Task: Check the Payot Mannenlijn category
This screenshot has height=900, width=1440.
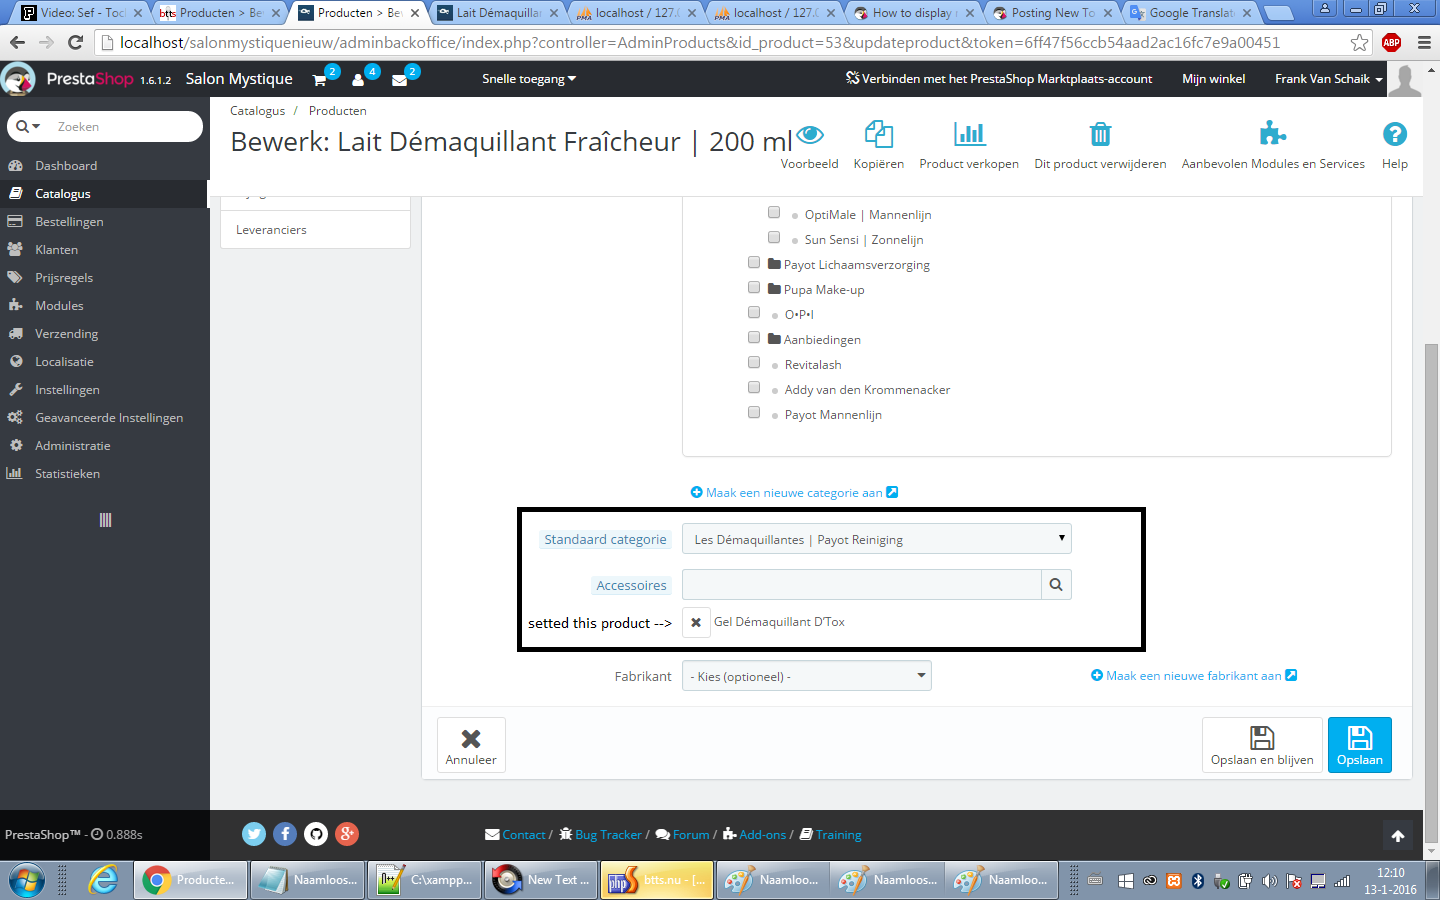Action: [754, 412]
